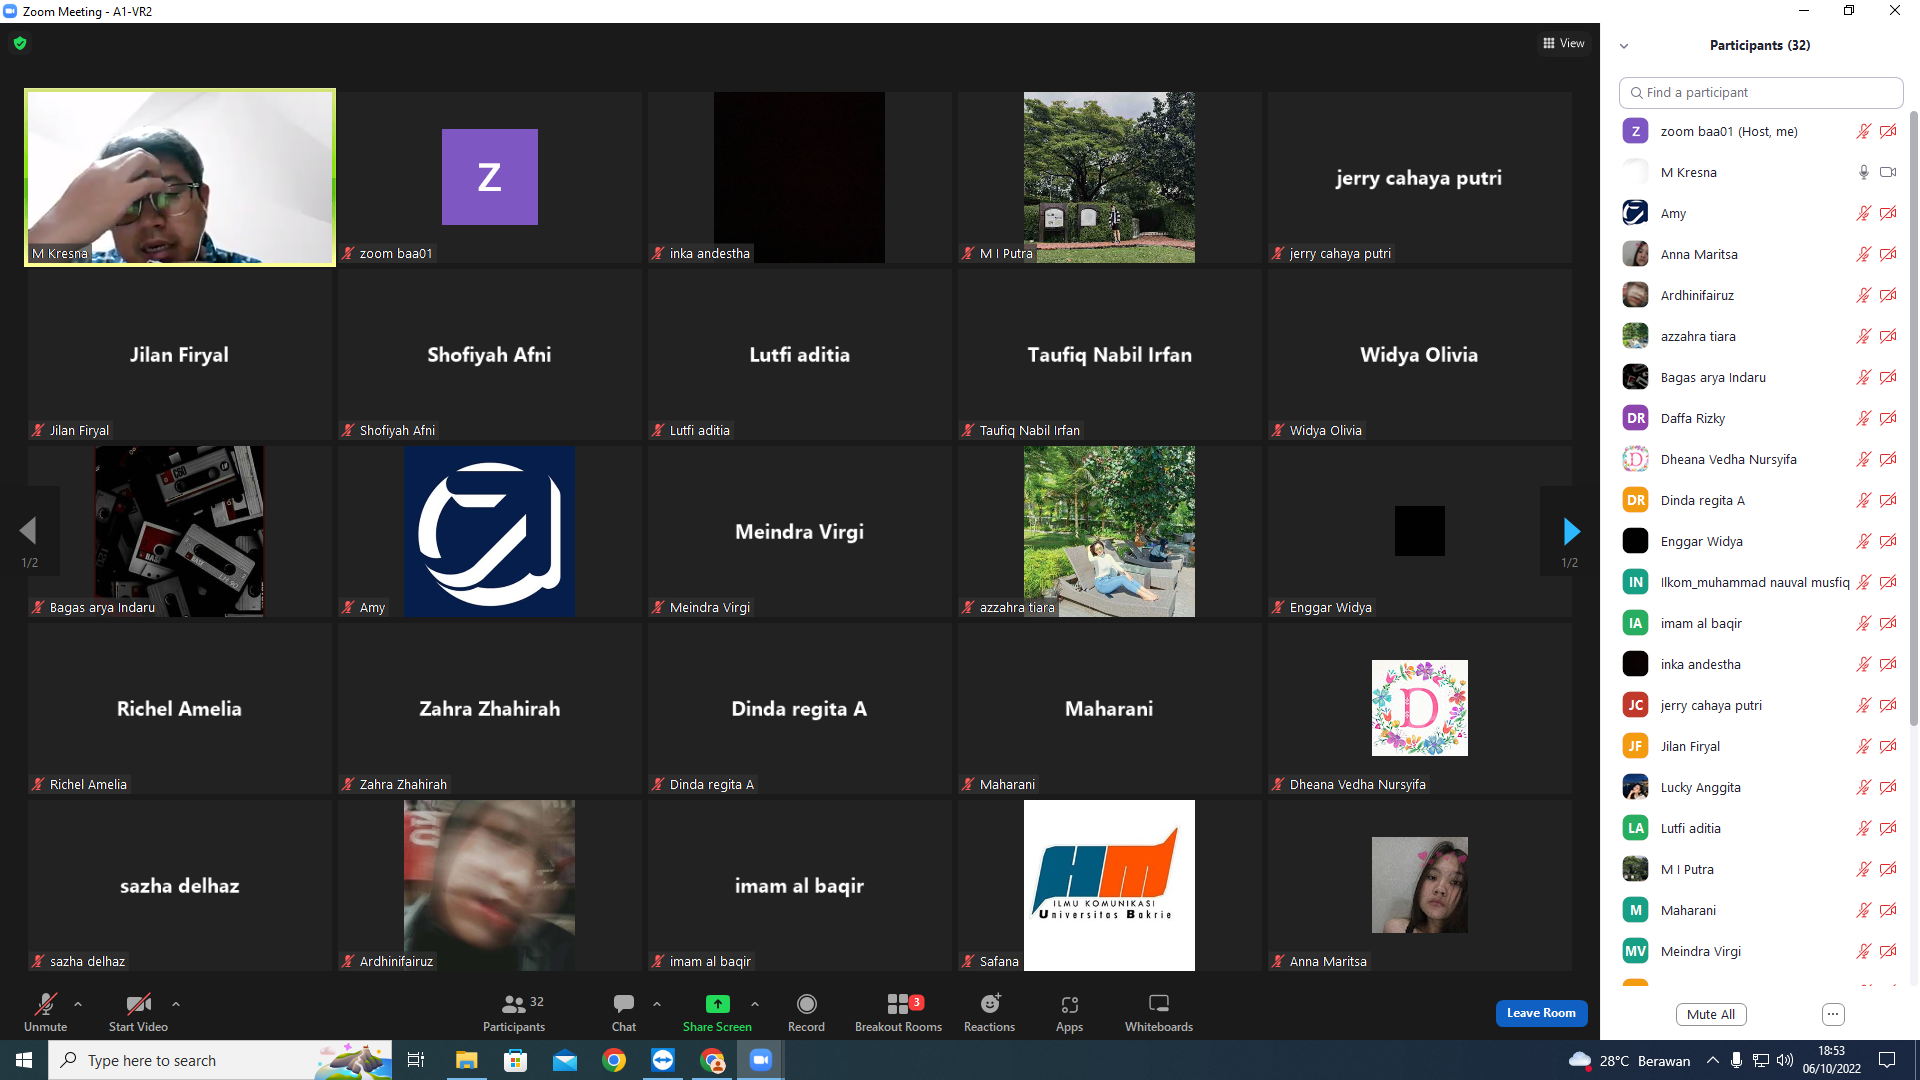Open Mail app in the taskbar
The image size is (1920, 1080).
click(565, 1060)
